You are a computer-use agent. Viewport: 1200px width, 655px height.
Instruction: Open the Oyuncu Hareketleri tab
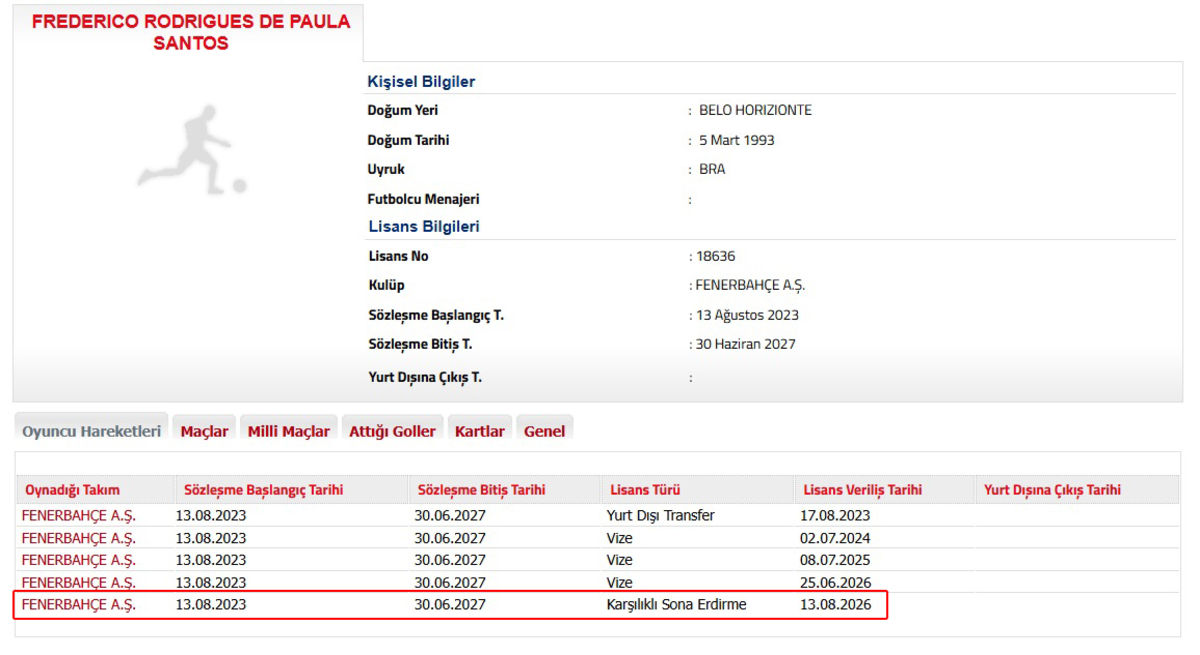coord(91,431)
